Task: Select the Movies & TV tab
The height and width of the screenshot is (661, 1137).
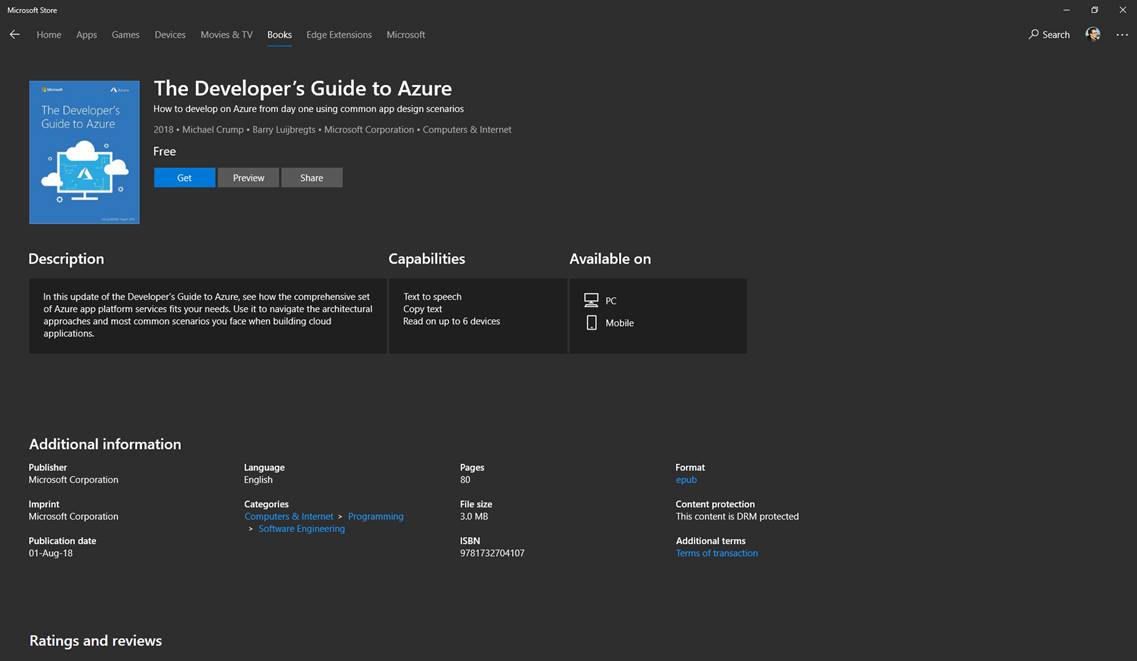Action: (x=226, y=34)
